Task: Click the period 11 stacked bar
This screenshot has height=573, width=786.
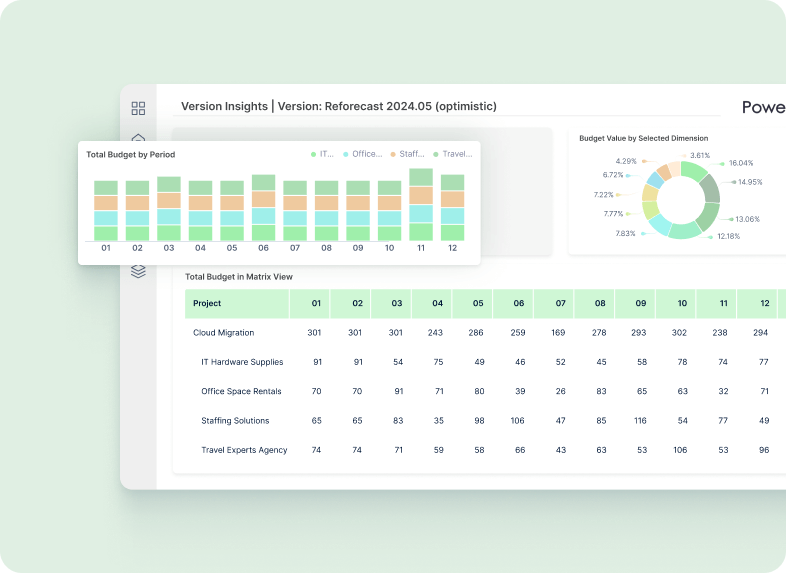Action: point(421,205)
